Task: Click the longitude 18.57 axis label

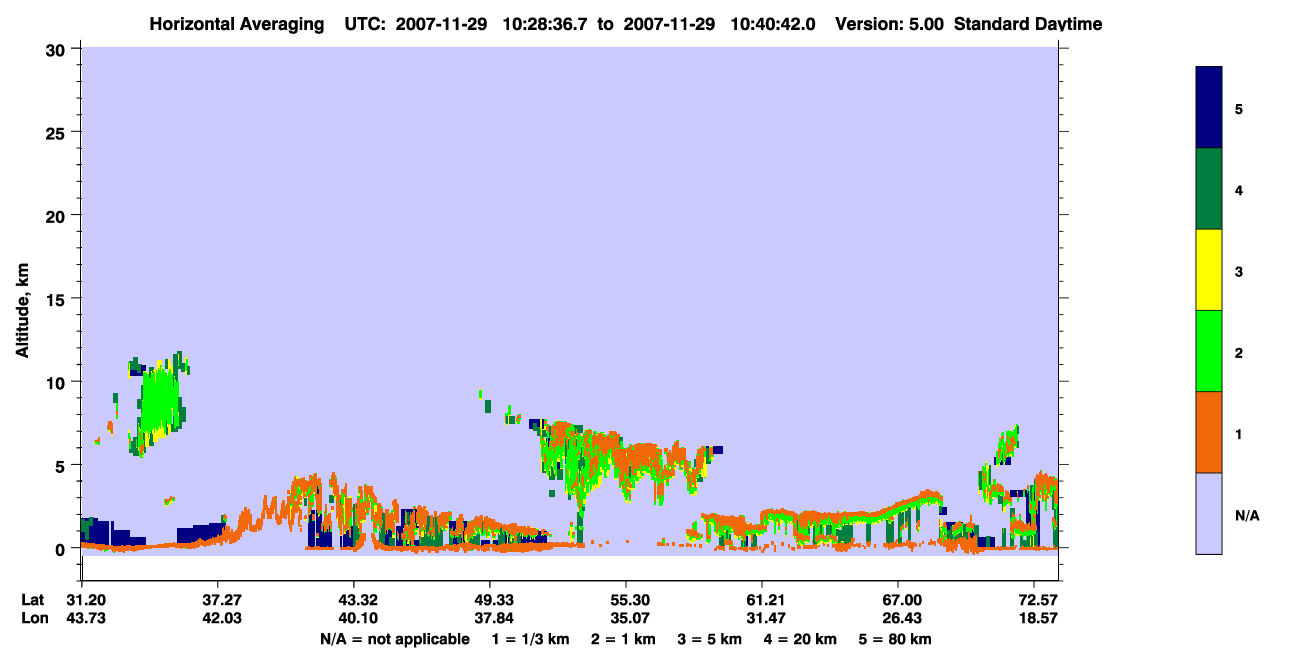Action: point(1034,619)
